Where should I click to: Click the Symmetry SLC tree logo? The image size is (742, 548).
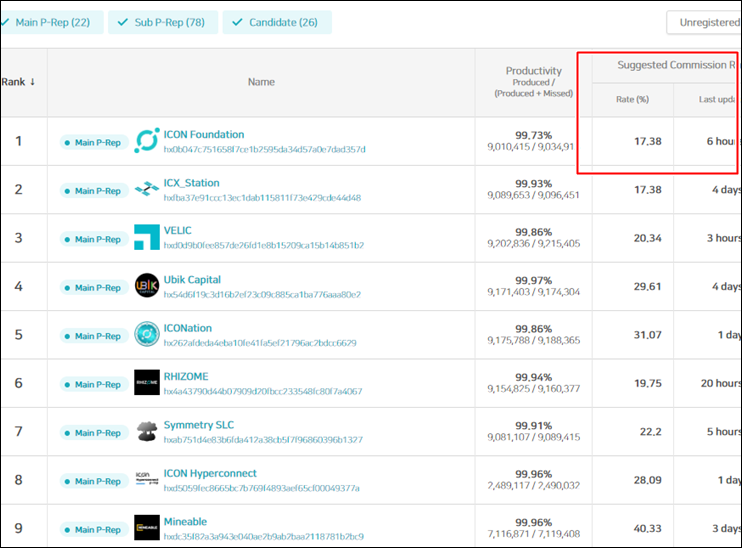[x=147, y=431]
